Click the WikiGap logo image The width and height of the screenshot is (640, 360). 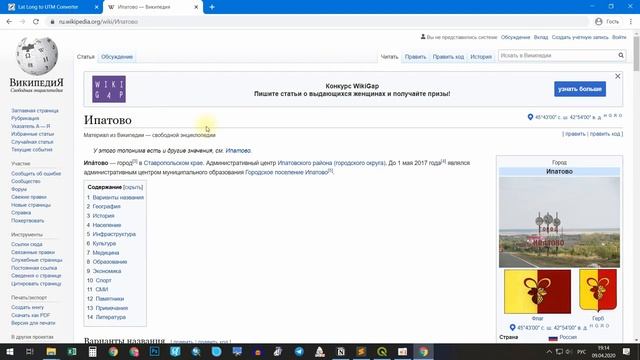(x=109, y=89)
